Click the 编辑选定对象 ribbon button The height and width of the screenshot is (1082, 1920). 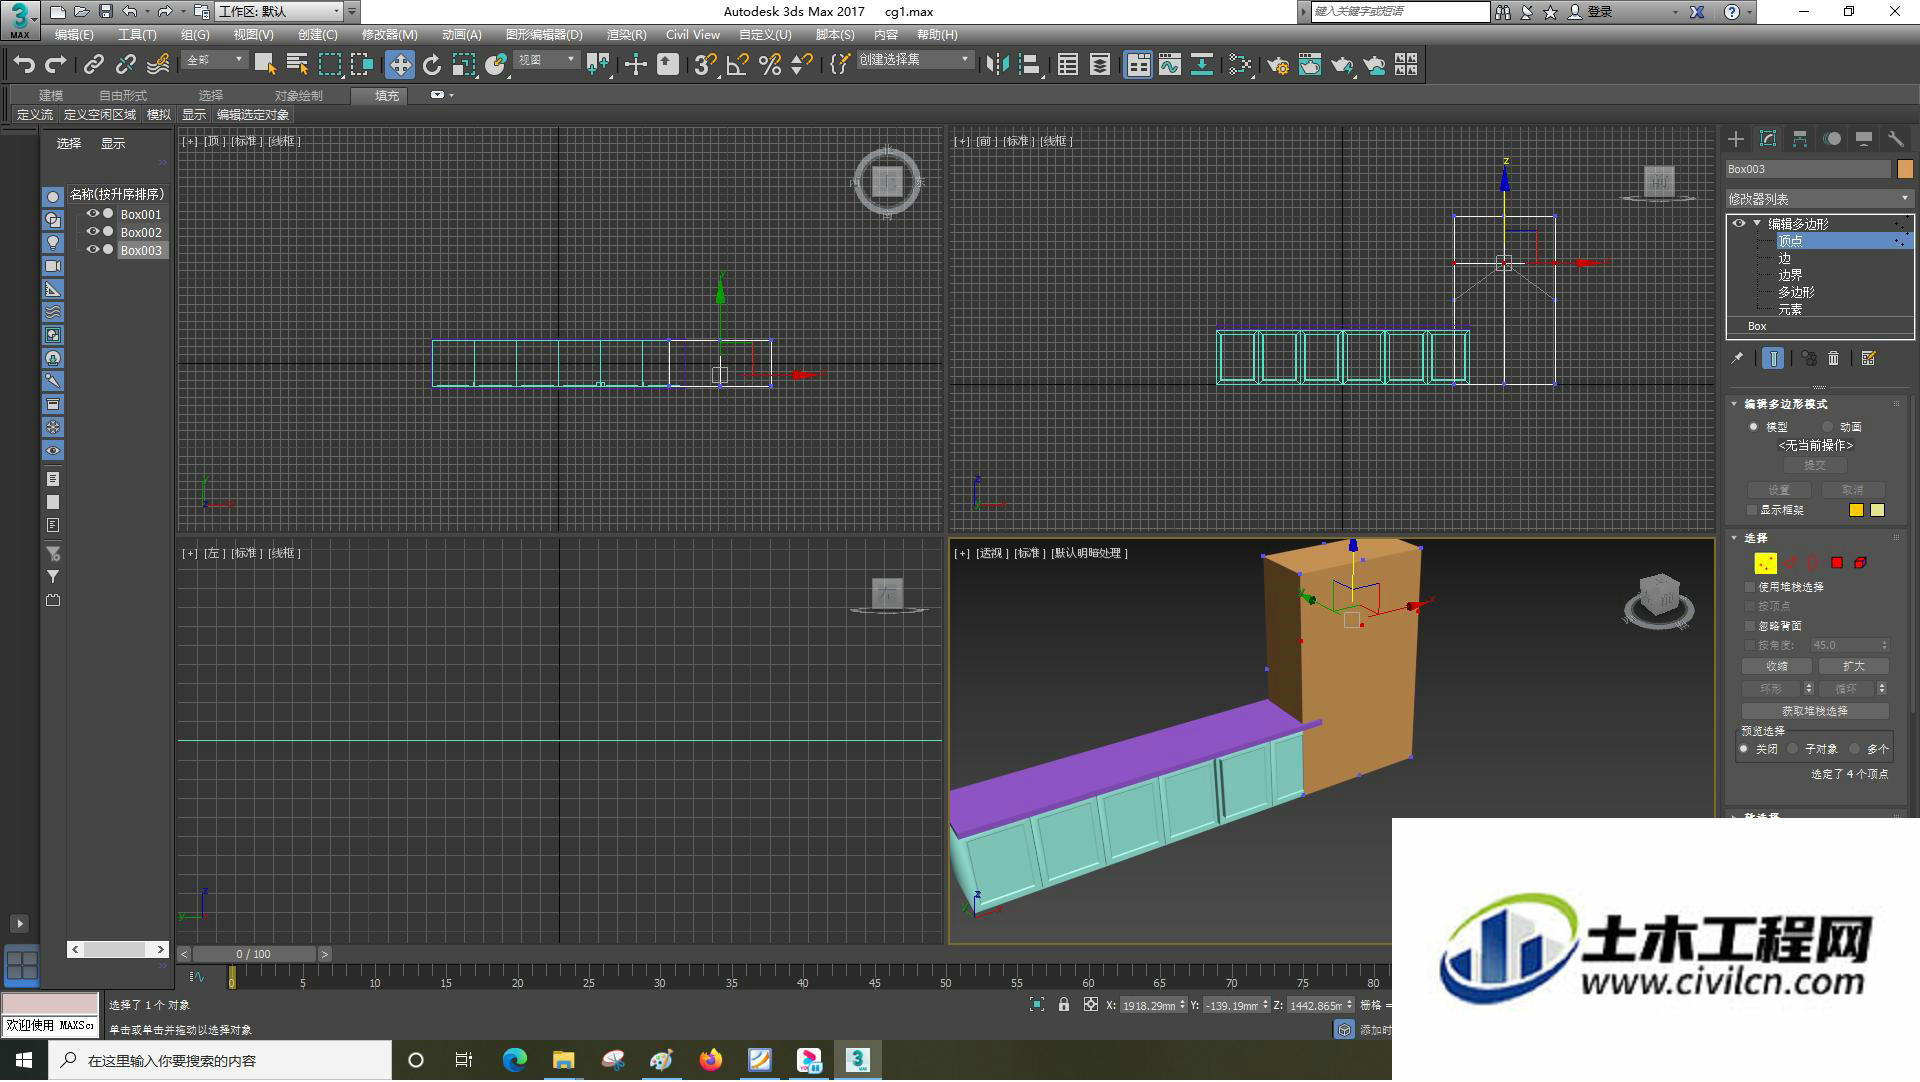(x=253, y=115)
